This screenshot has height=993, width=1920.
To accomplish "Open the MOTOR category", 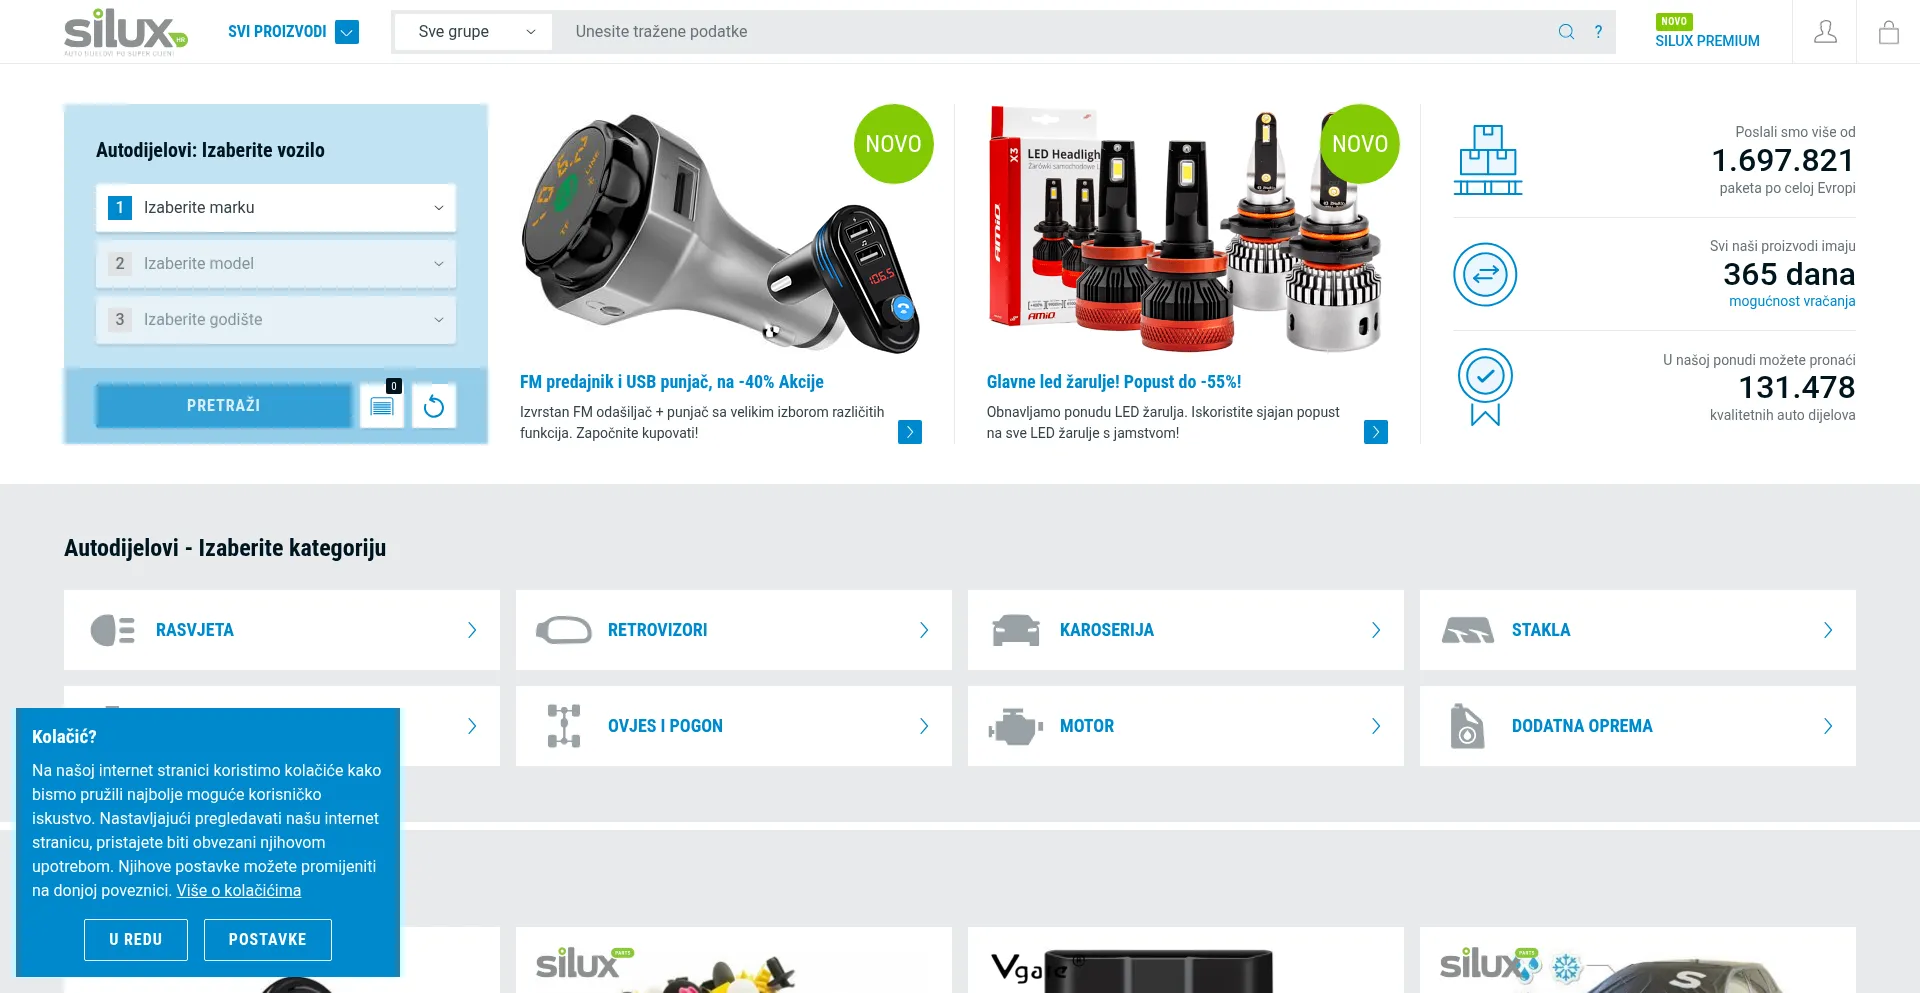I will 1186,726.
